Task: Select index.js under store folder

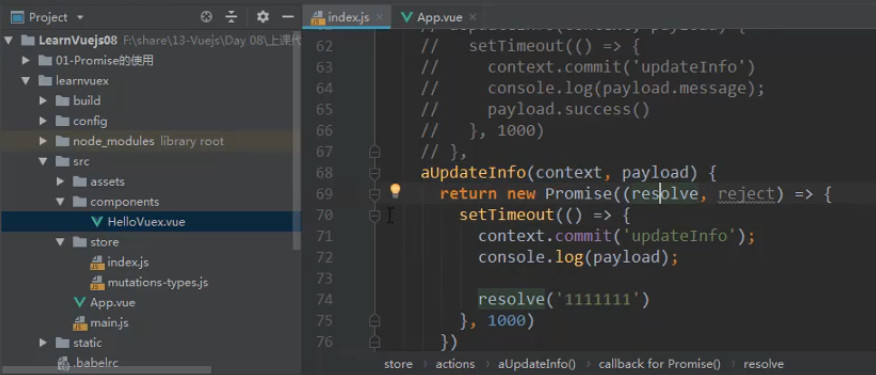Action: [x=128, y=262]
